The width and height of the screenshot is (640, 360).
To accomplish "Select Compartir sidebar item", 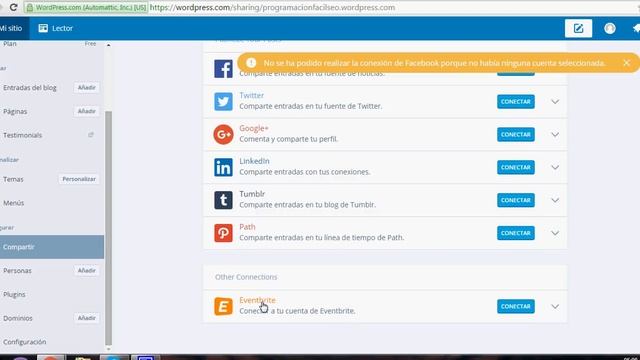I will point(52,247).
